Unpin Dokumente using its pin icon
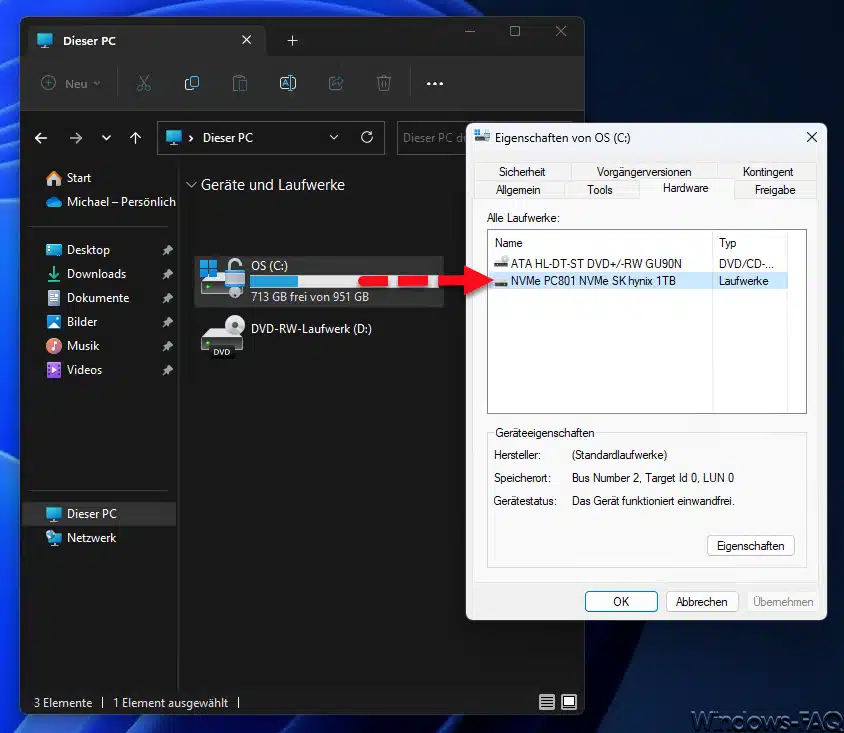This screenshot has width=844, height=733. click(167, 298)
